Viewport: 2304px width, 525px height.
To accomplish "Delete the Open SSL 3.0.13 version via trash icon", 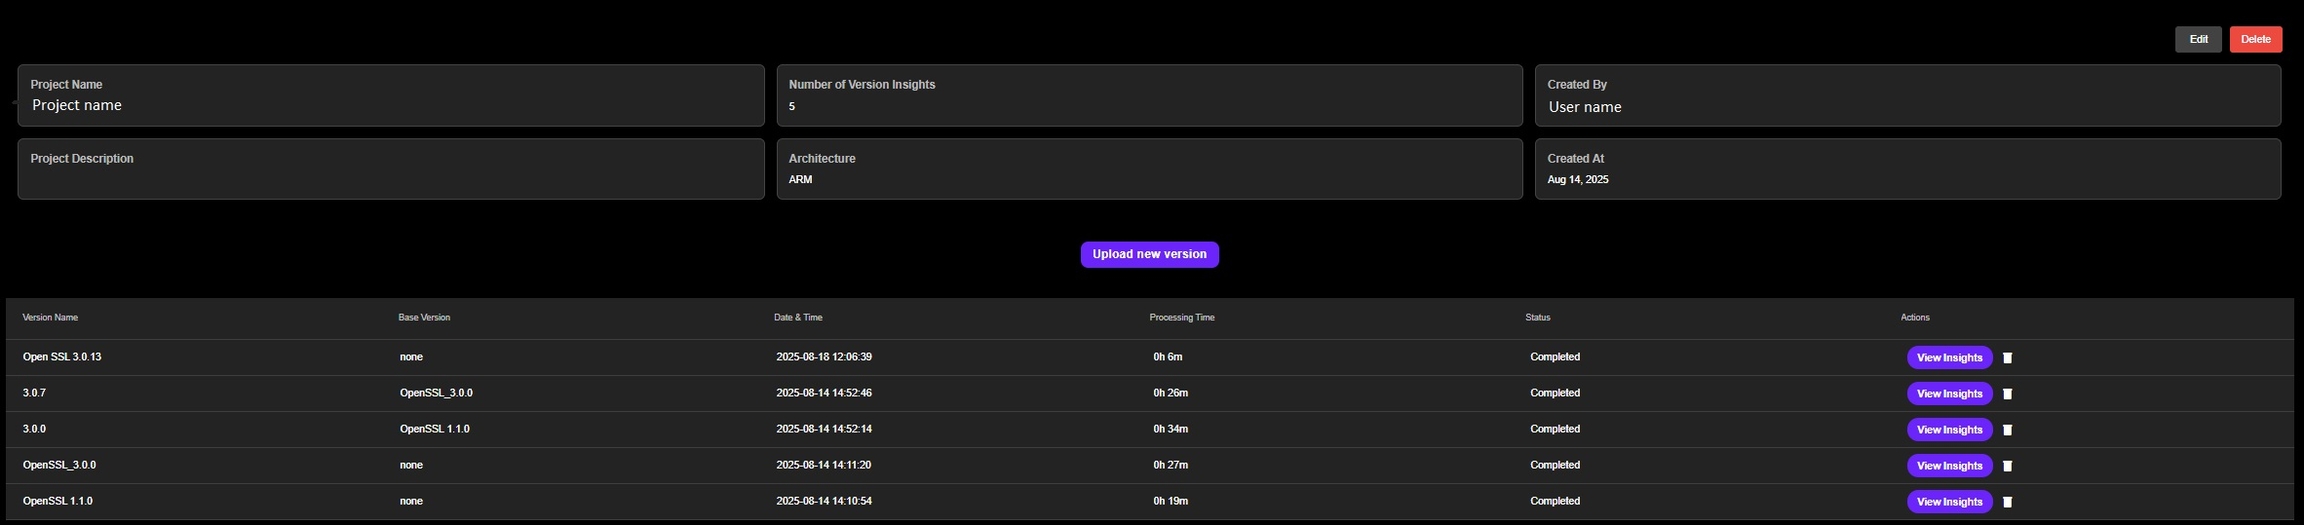I will tap(2007, 358).
